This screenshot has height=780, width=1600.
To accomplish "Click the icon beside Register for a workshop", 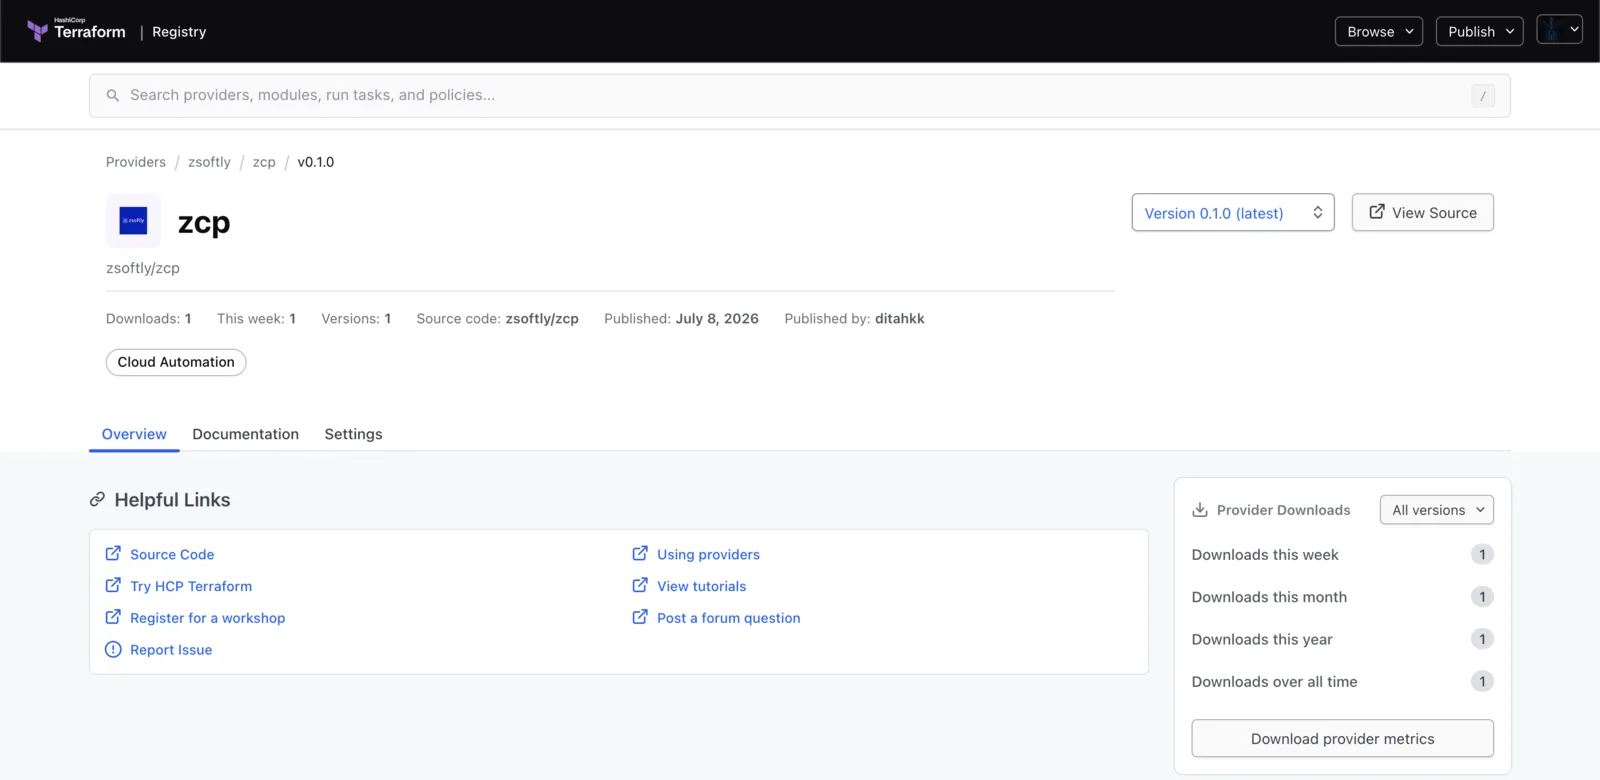I will click(x=113, y=617).
